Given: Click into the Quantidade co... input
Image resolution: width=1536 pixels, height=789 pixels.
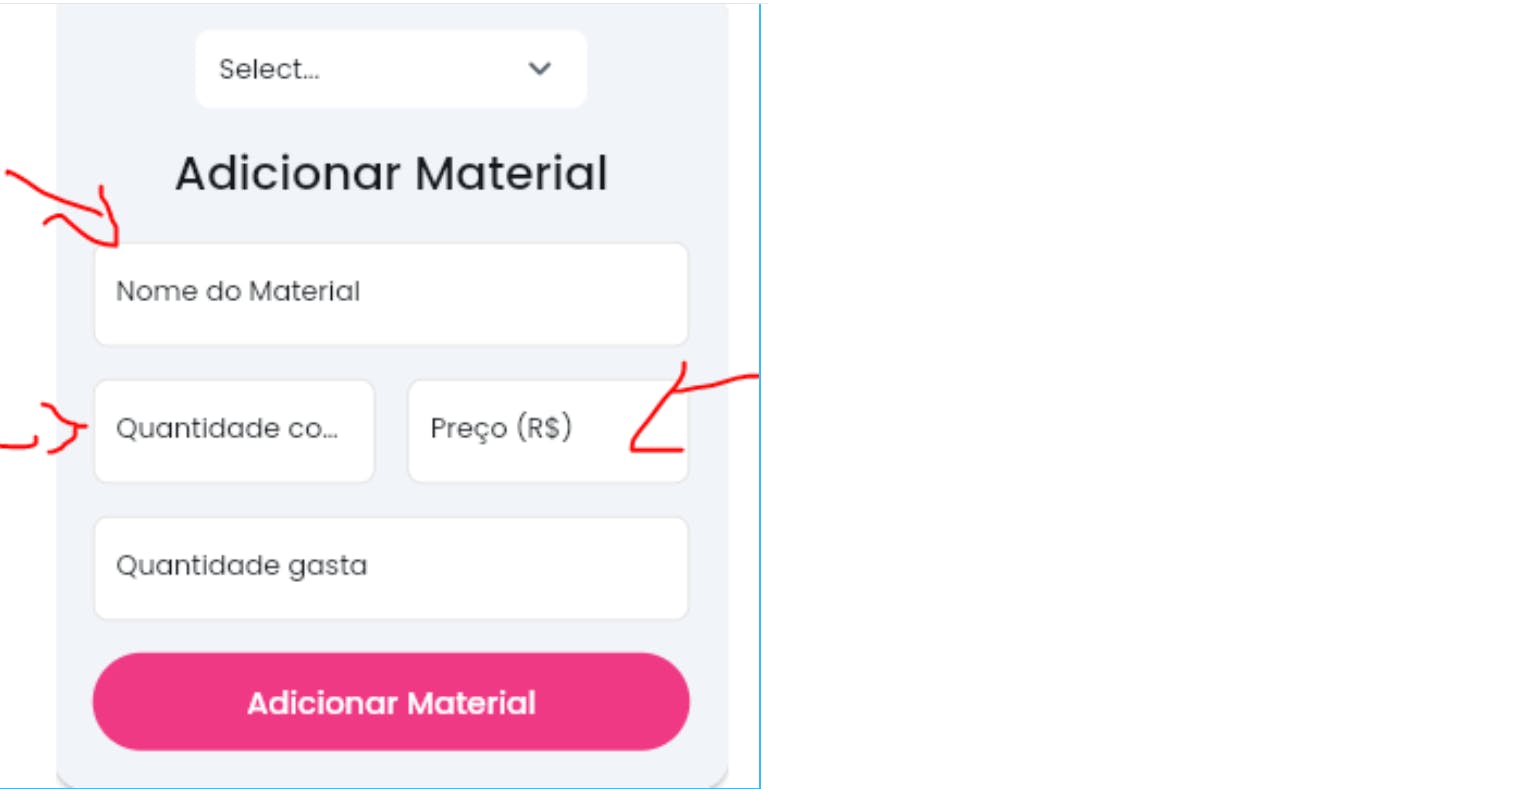Looking at the screenshot, I should (x=234, y=431).
